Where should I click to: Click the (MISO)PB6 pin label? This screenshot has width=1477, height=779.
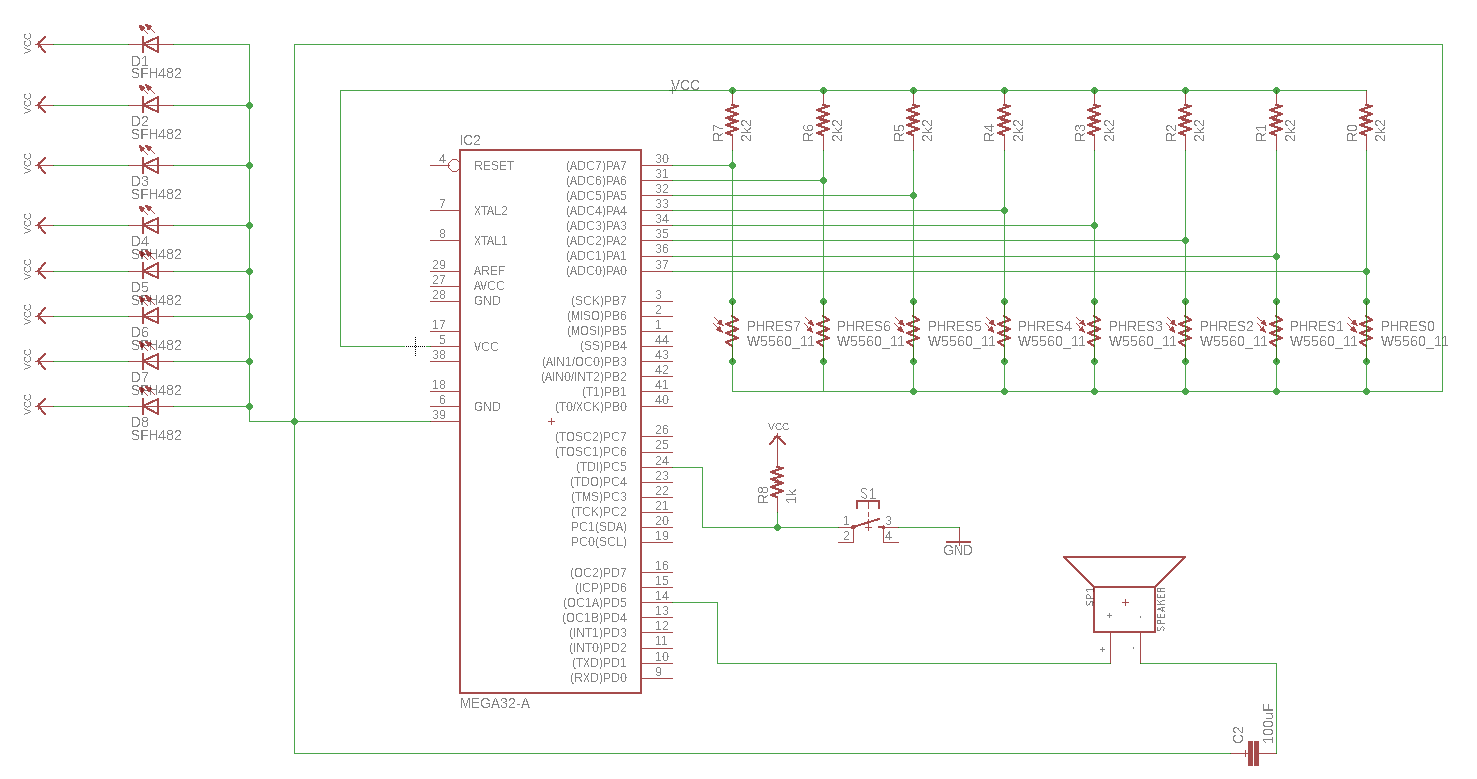point(597,316)
